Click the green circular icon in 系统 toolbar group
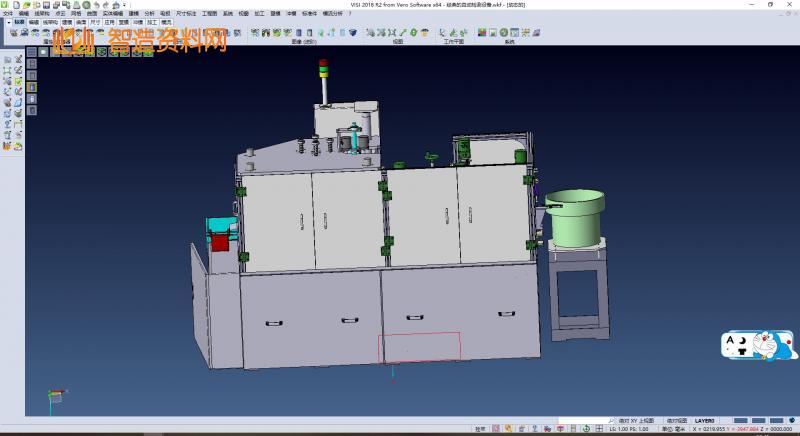The image size is (800, 436). 503,33
